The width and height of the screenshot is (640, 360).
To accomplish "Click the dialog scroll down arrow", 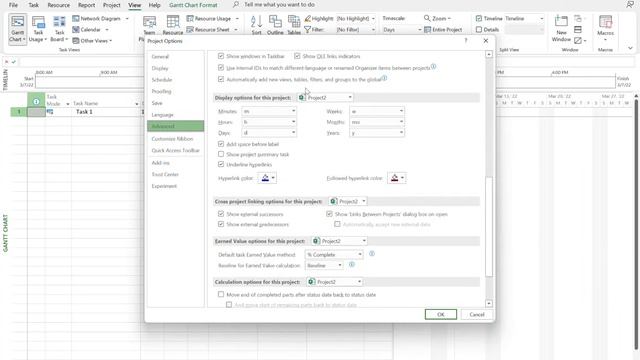I will (489, 303).
